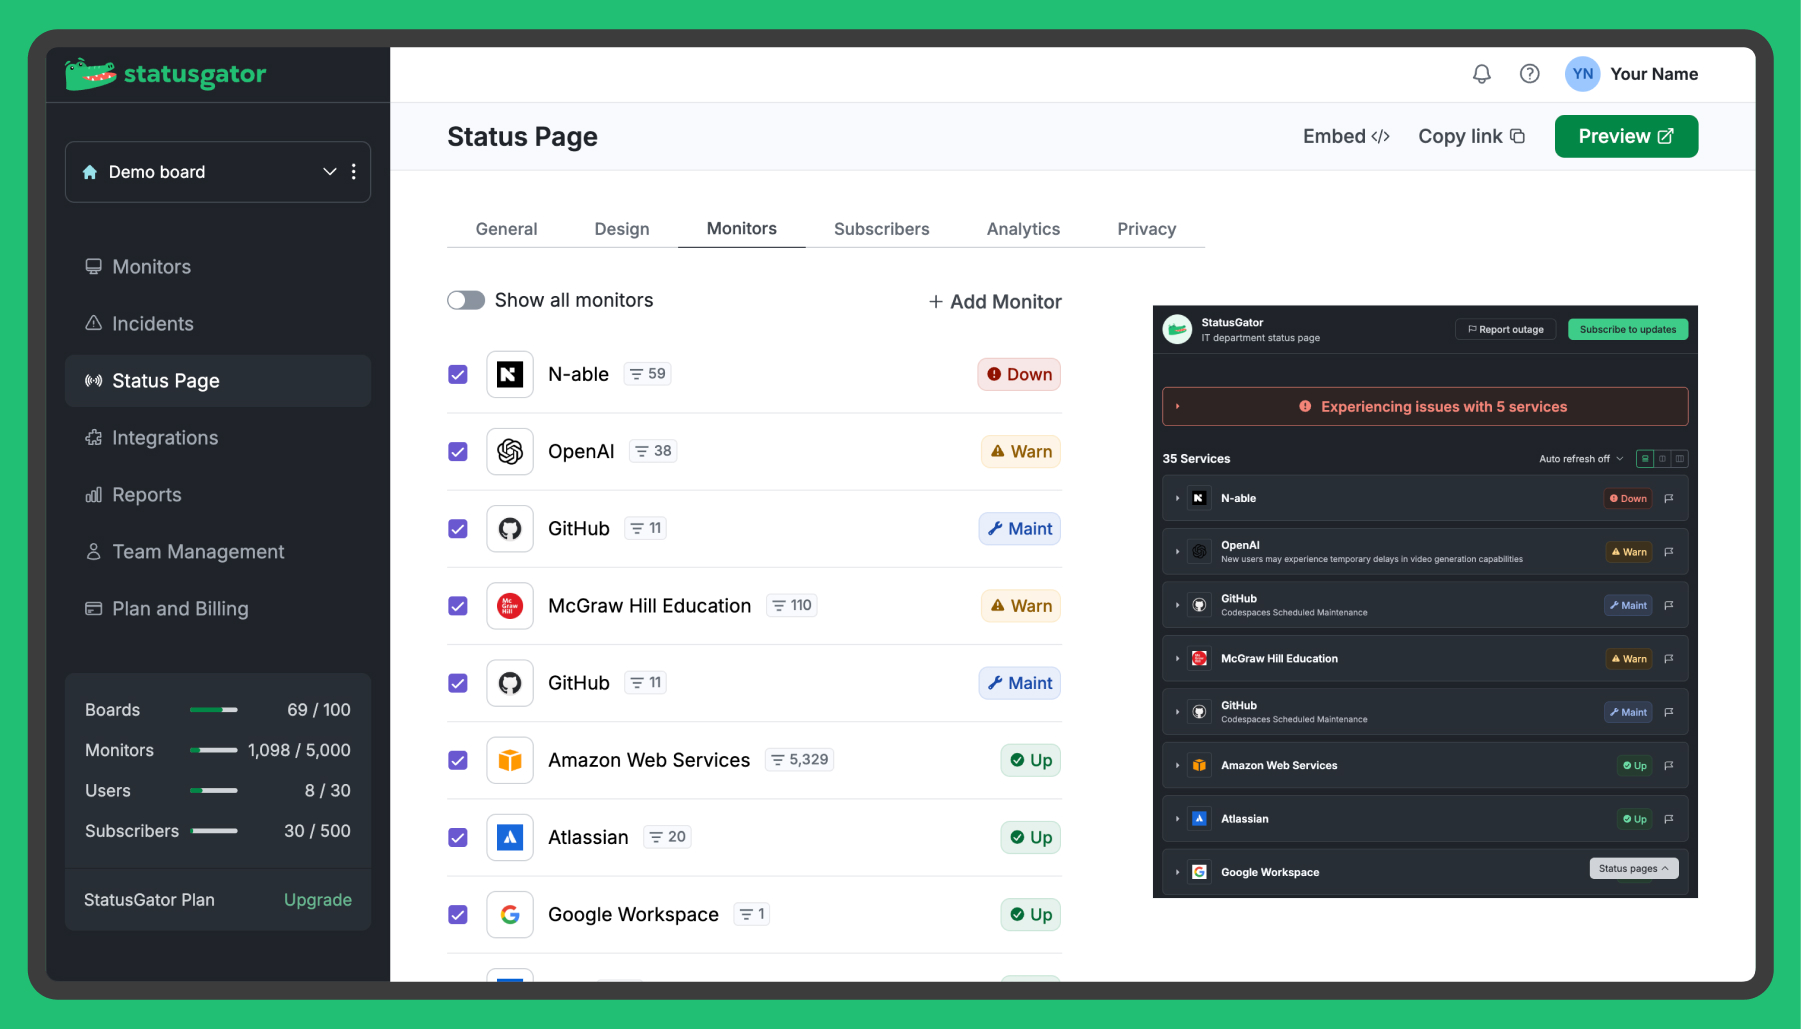Open the Auto refresh off dropdown
Image resolution: width=1801 pixels, height=1029 pixels.
pyautogui.click(x=1581, y=459)
